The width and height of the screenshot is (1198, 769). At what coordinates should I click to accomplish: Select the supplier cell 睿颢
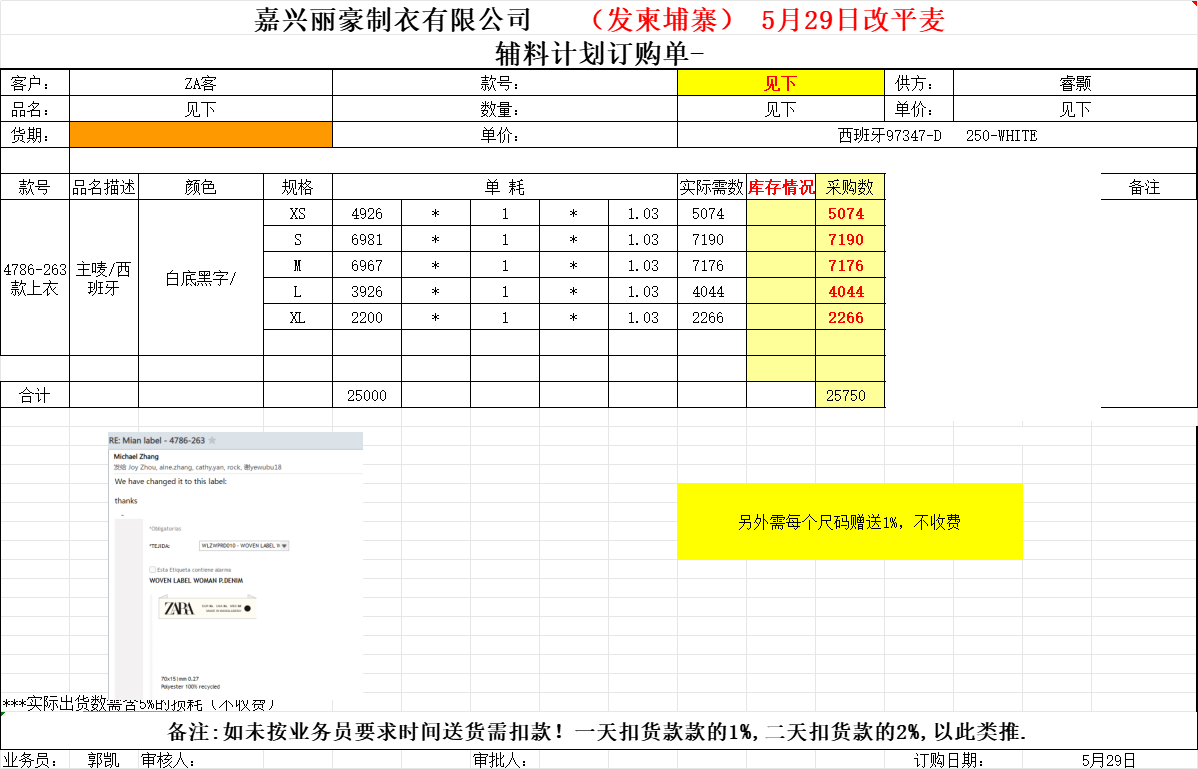pyautogui.click(x=1074, y=83)
